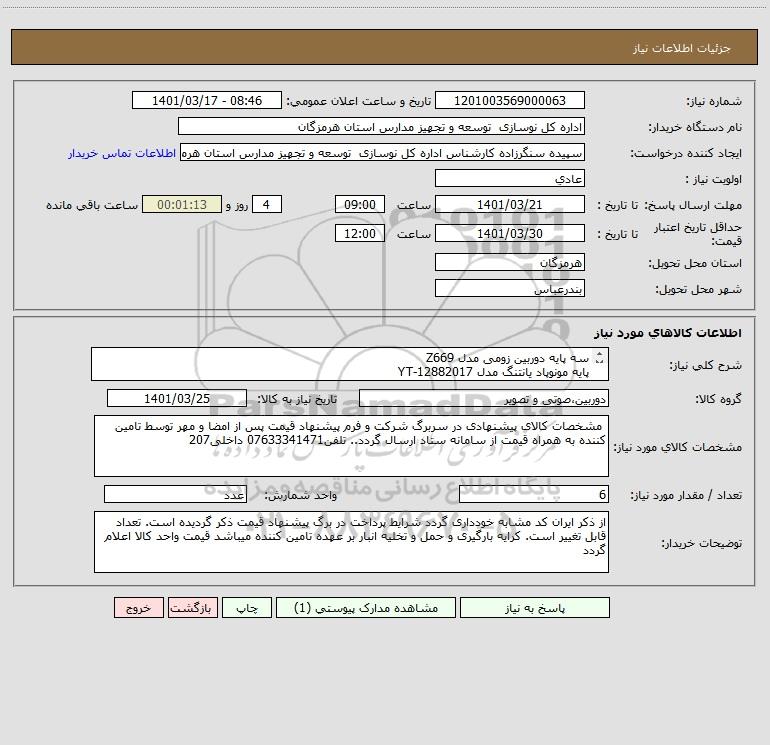770x745 pixels.
Task: Click the تاریخ نیاز به کالا field 1401/03/25
Action: (177, 398)
